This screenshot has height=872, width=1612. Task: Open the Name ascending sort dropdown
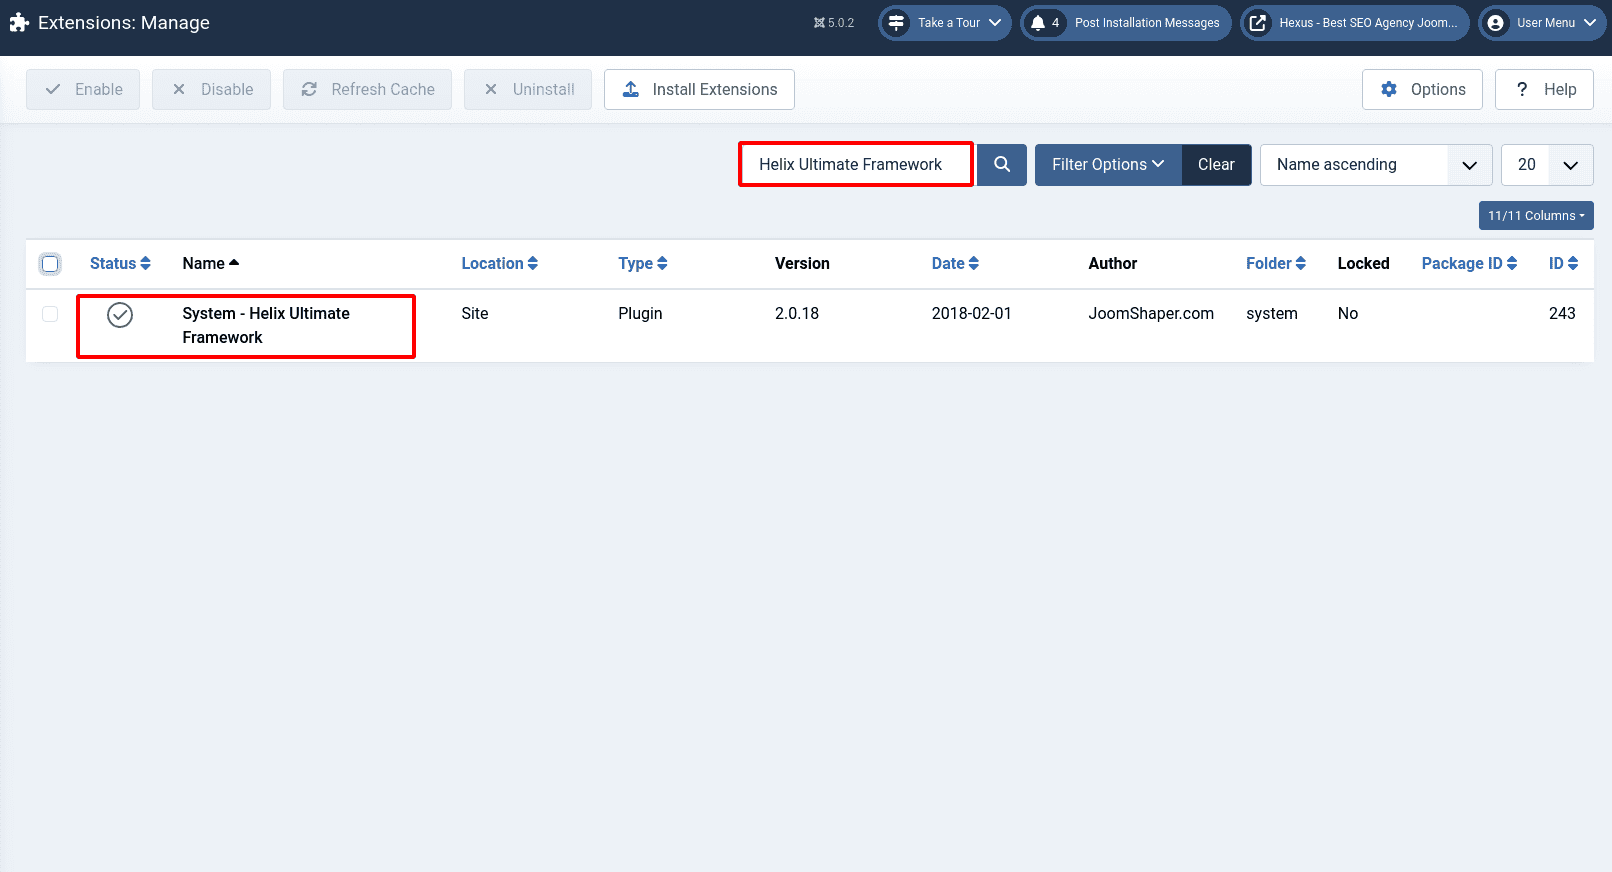1375,165
